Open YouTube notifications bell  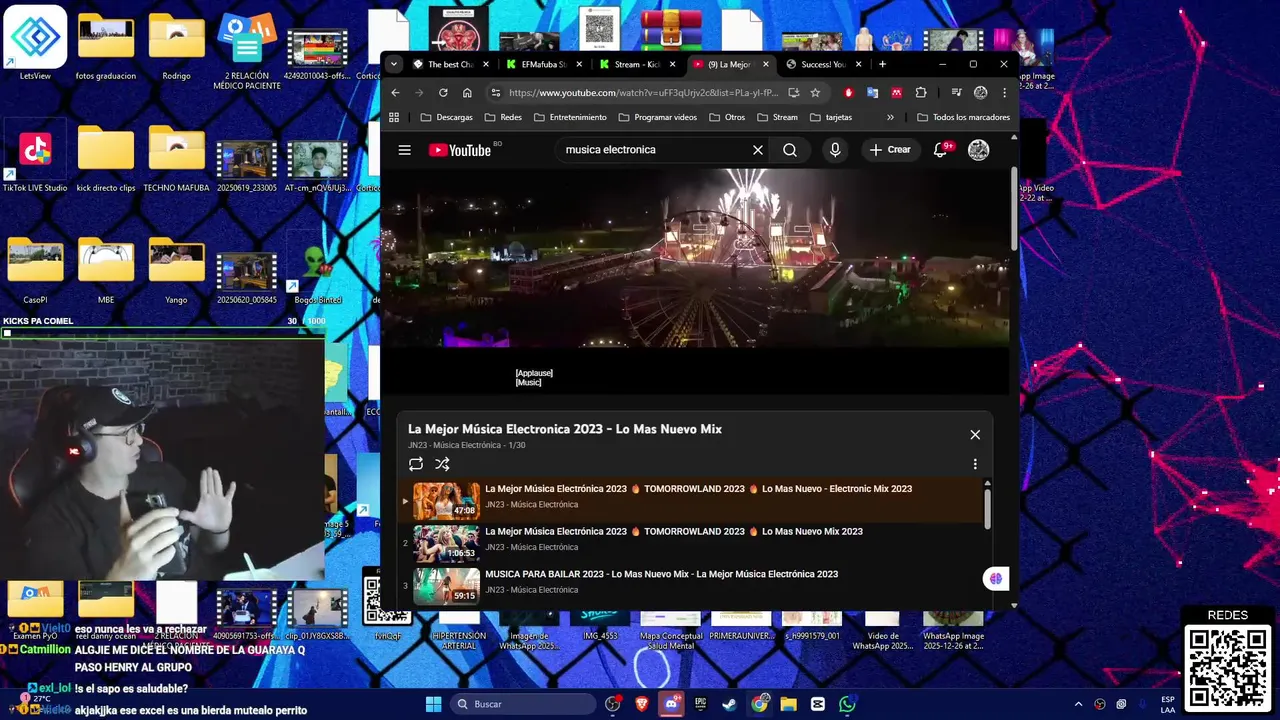coord(940,150)
